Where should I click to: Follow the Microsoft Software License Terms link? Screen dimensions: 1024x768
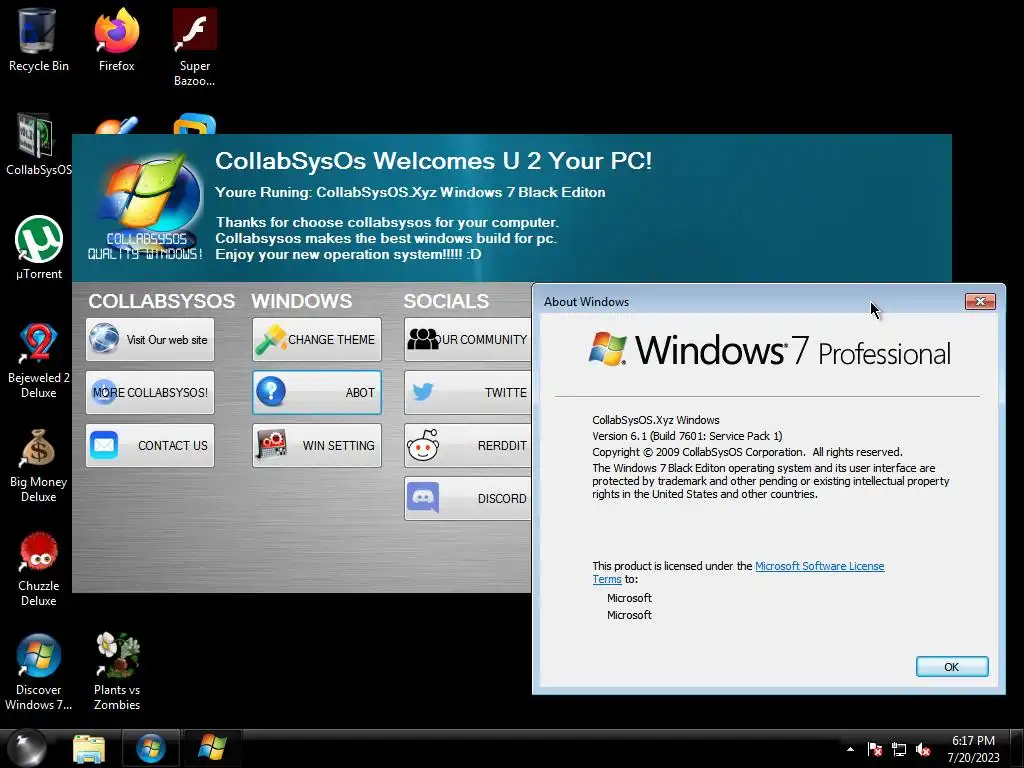[820, 566]
